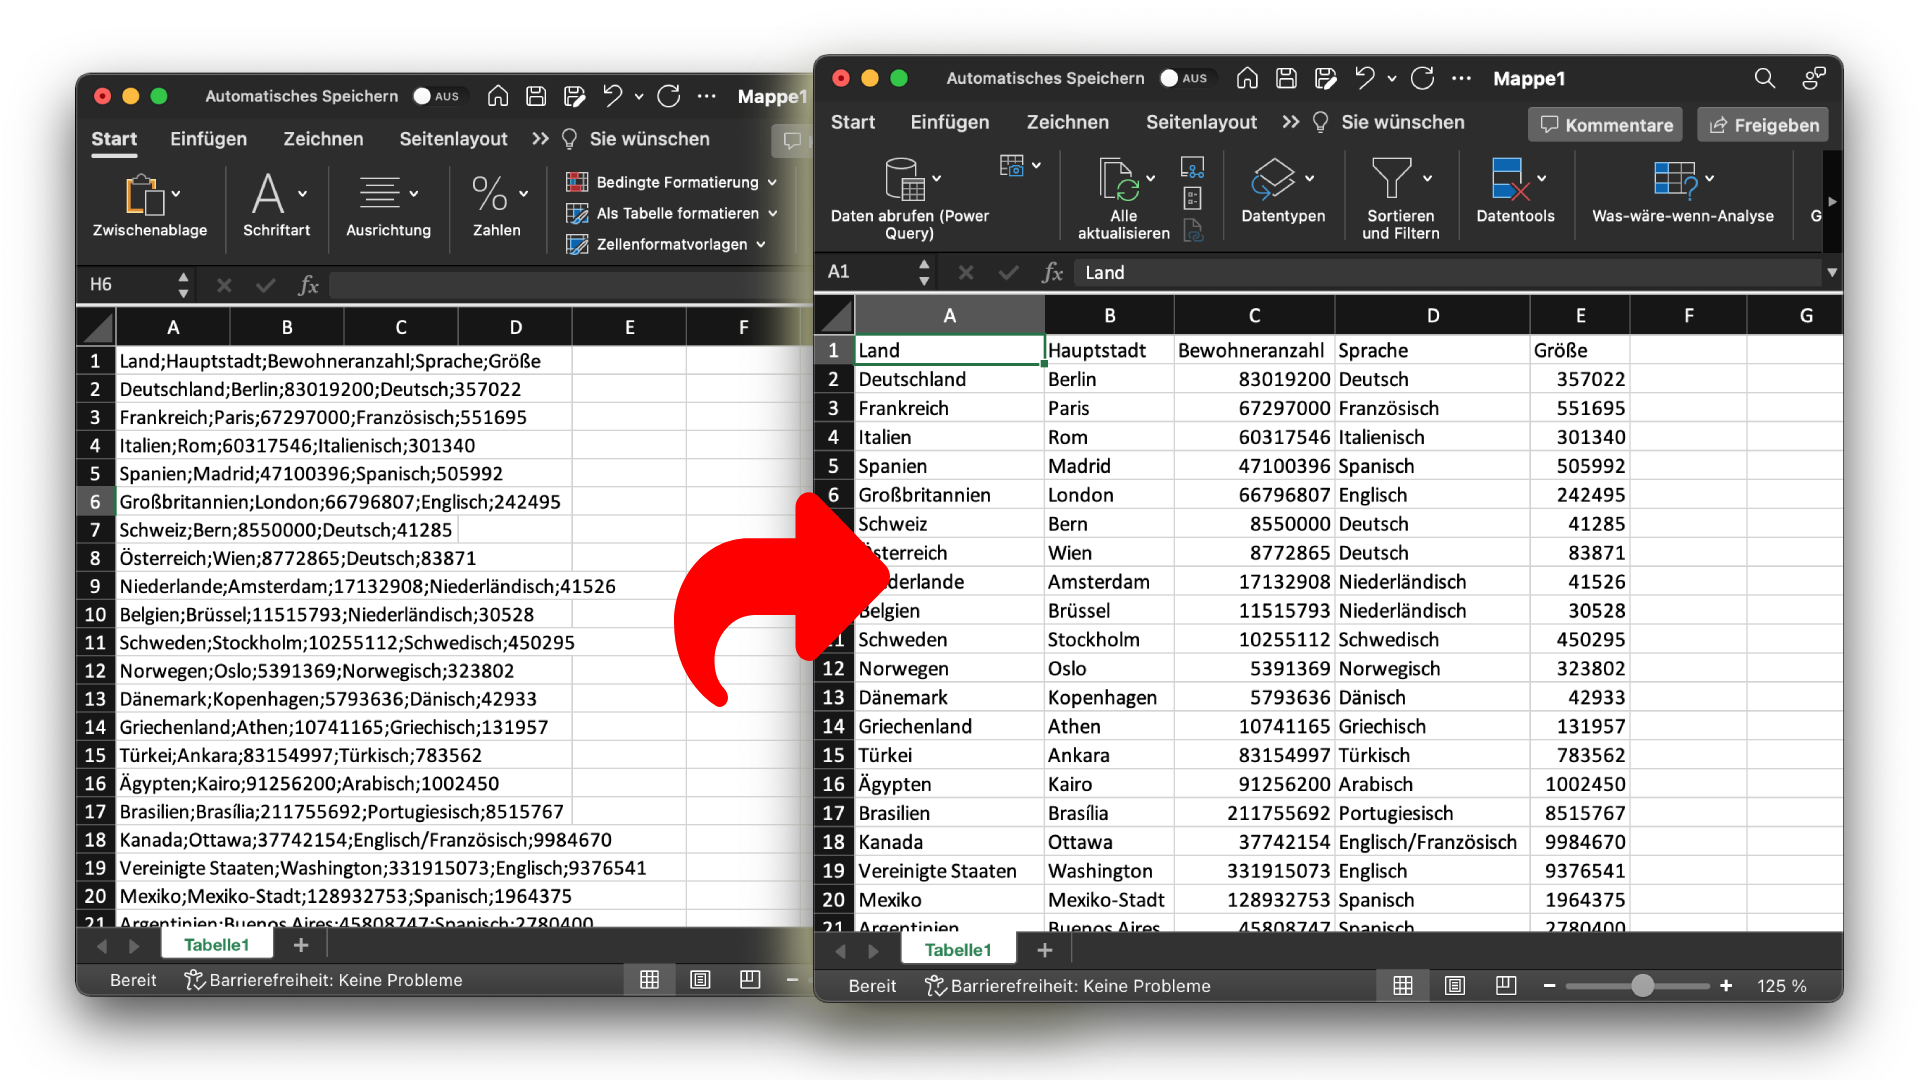Click the lightbulb Sie wünschen icon in the right window
Screen dimensions: 1920x1080
[1321, 122]
